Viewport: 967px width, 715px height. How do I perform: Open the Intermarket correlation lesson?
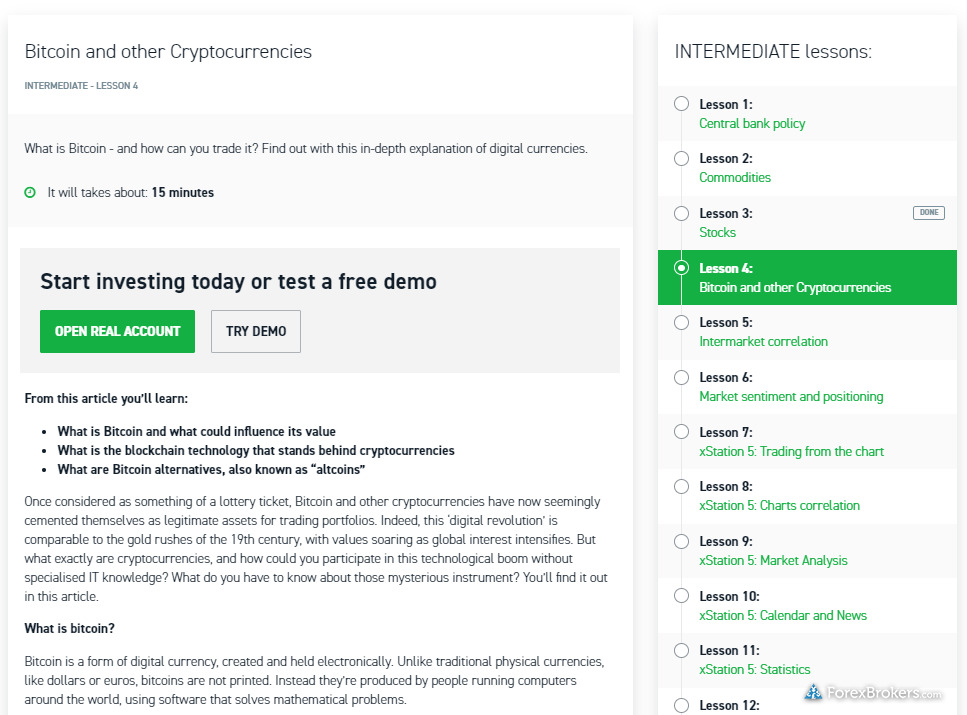point(763,342)
